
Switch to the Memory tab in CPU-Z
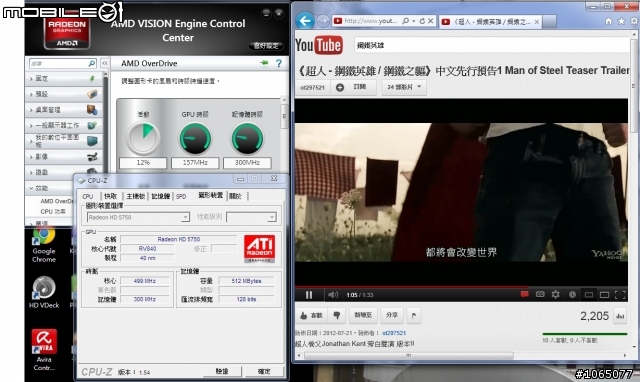pos(160,196)
